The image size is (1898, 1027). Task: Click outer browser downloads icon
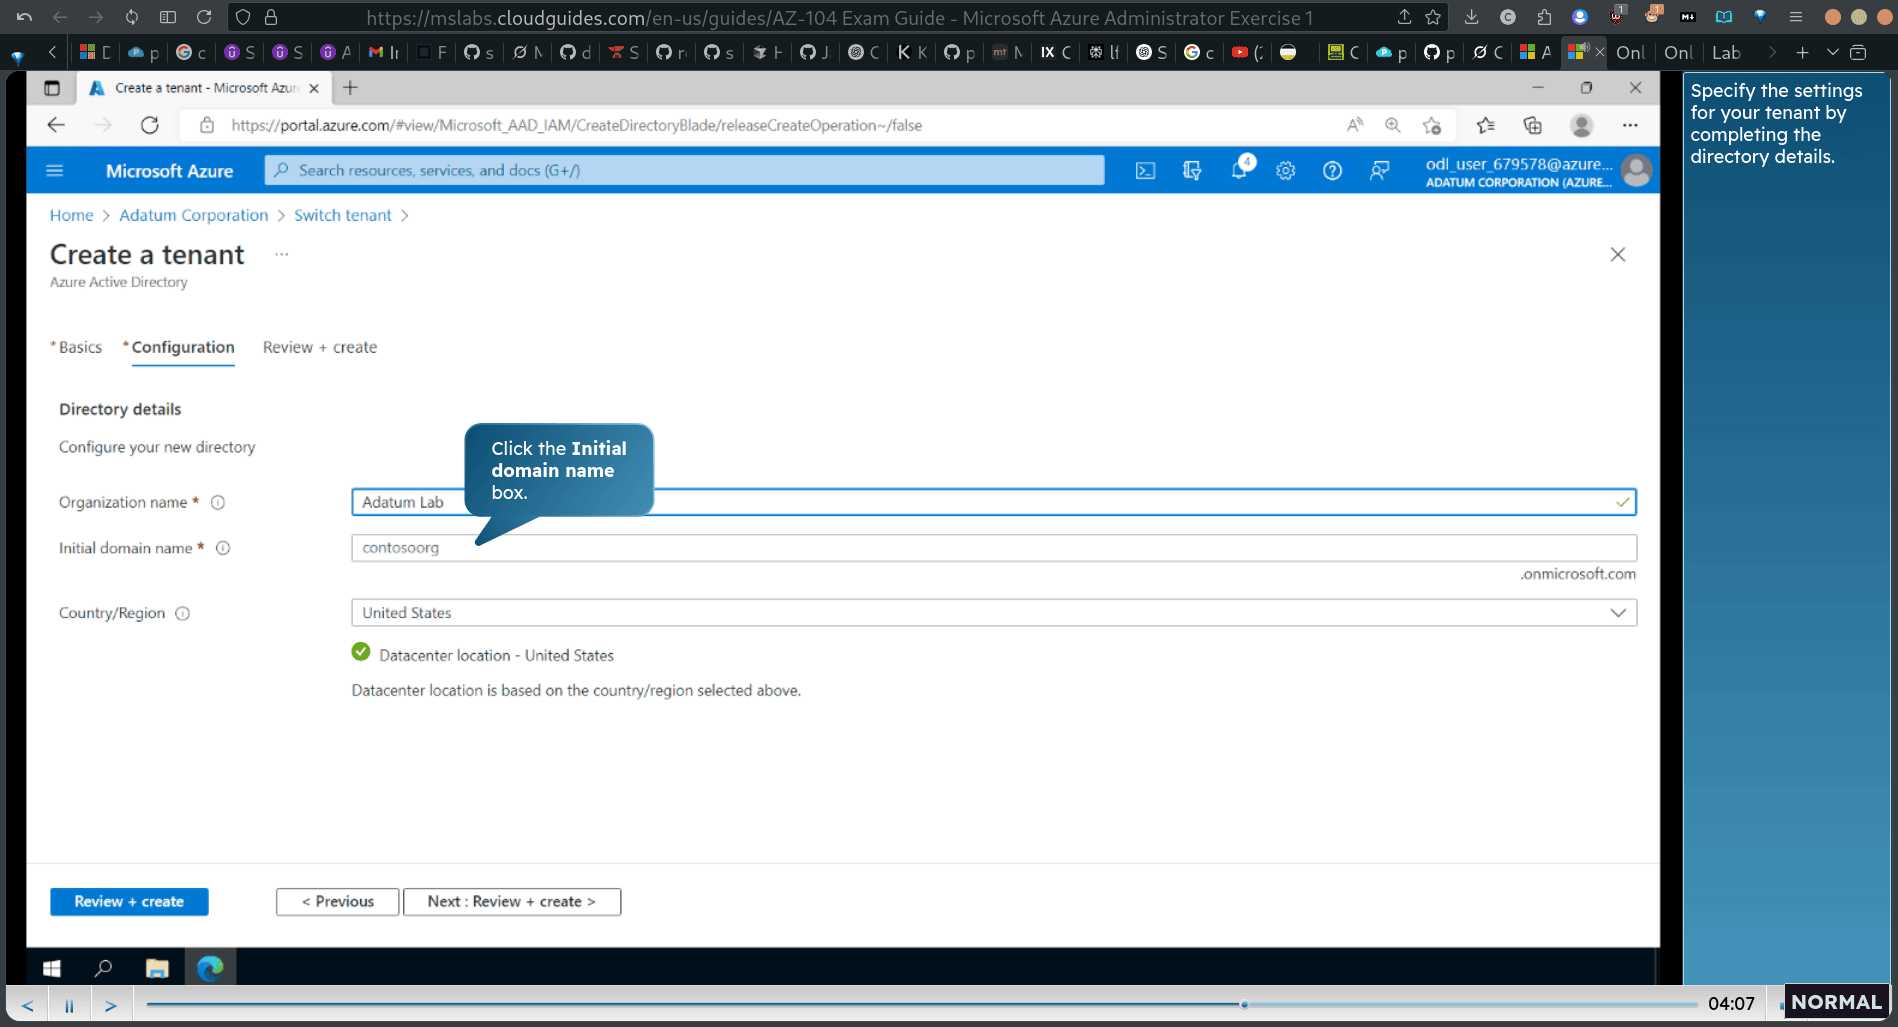[1471, 17]
